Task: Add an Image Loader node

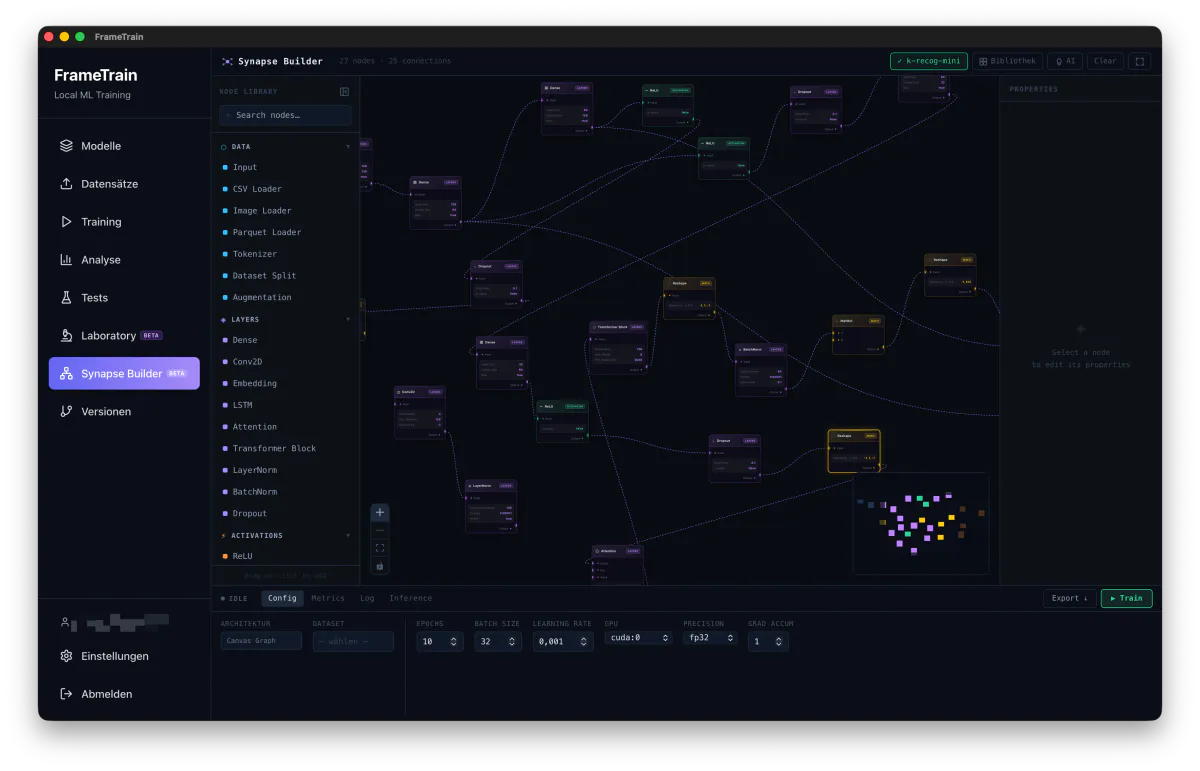Action: [285, 211]
